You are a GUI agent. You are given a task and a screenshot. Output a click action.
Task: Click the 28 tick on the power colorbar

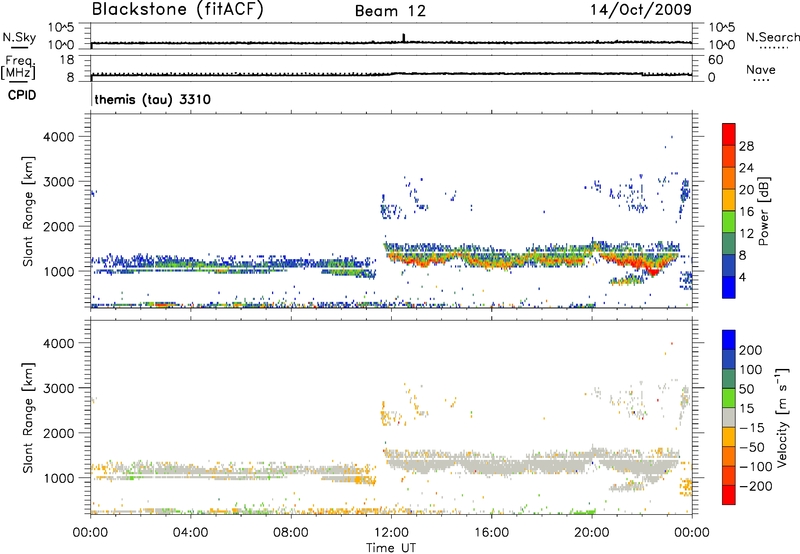(746, 146)
